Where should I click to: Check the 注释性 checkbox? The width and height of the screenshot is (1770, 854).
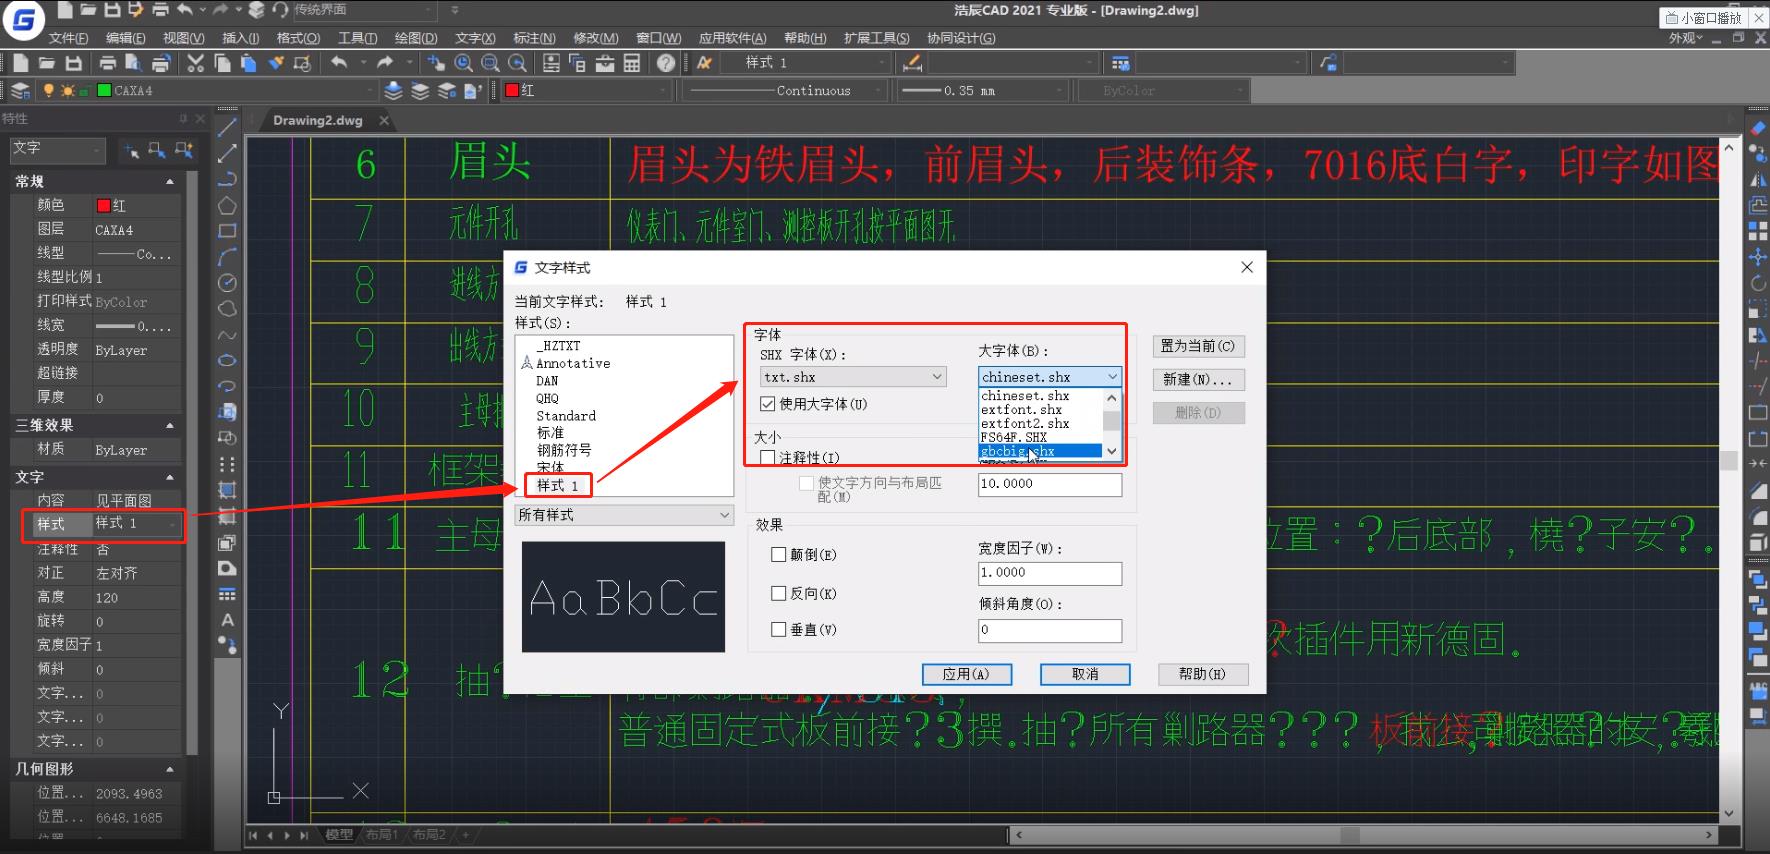[767, 457]
